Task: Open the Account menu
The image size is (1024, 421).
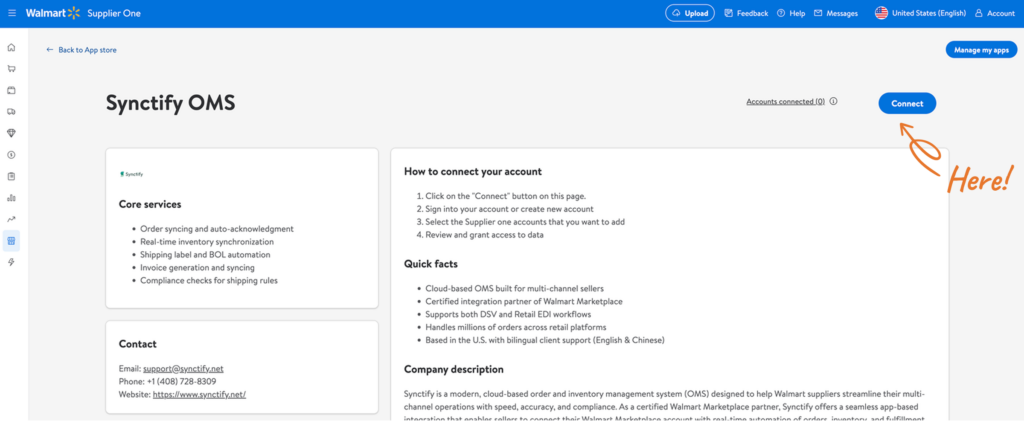Action: 995,13
